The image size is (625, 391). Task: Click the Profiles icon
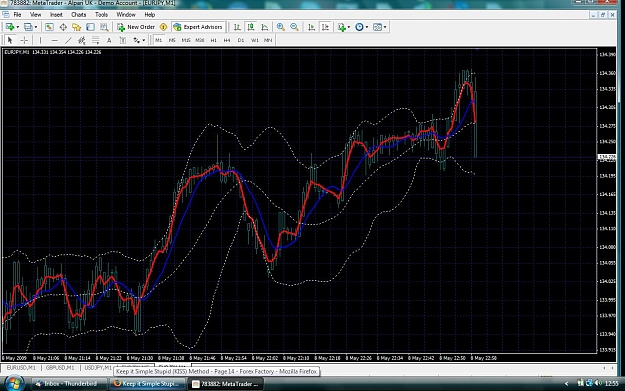point(28,27)
